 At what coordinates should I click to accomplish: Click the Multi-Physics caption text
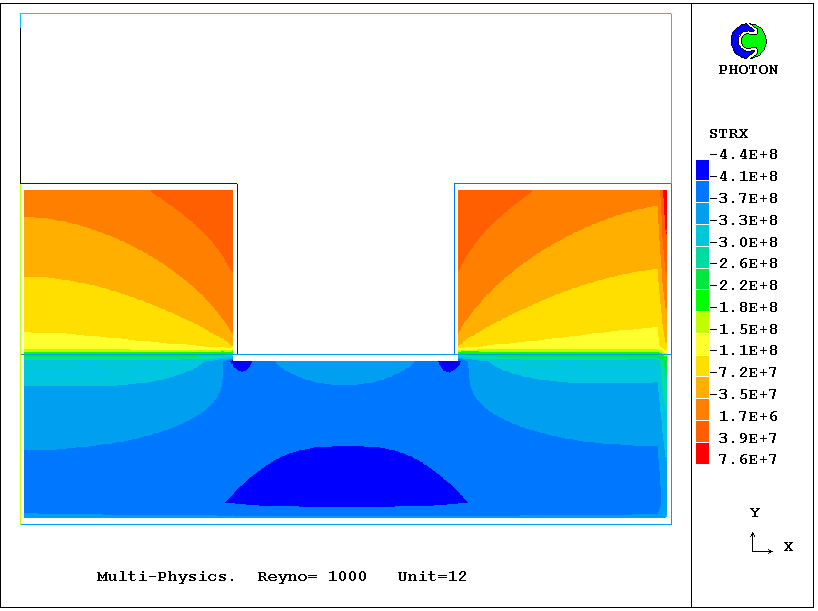coord(166,577)
